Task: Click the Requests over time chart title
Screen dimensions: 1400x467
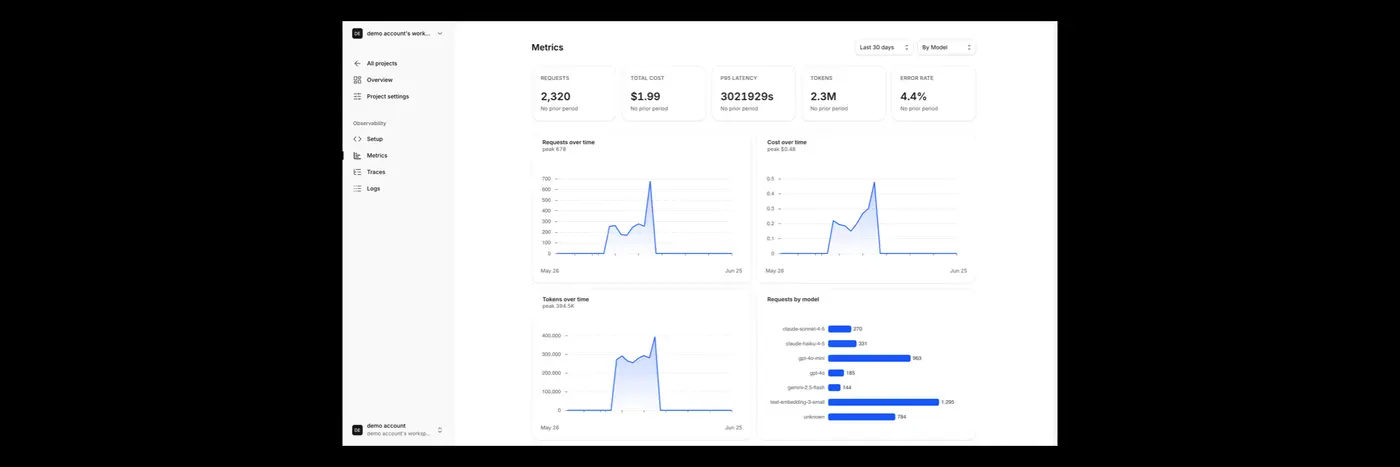Action: [x=569, y=142]
